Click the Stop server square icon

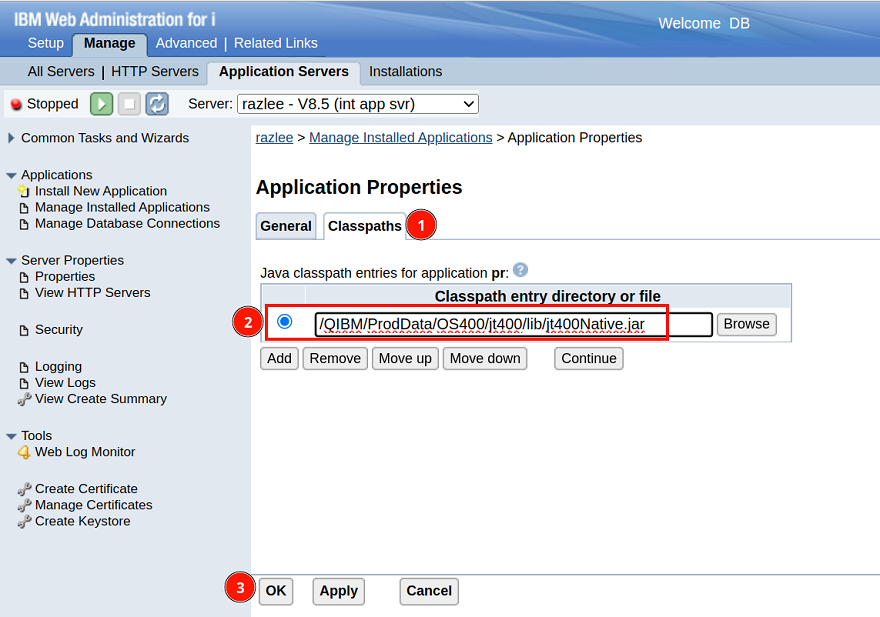129,104
